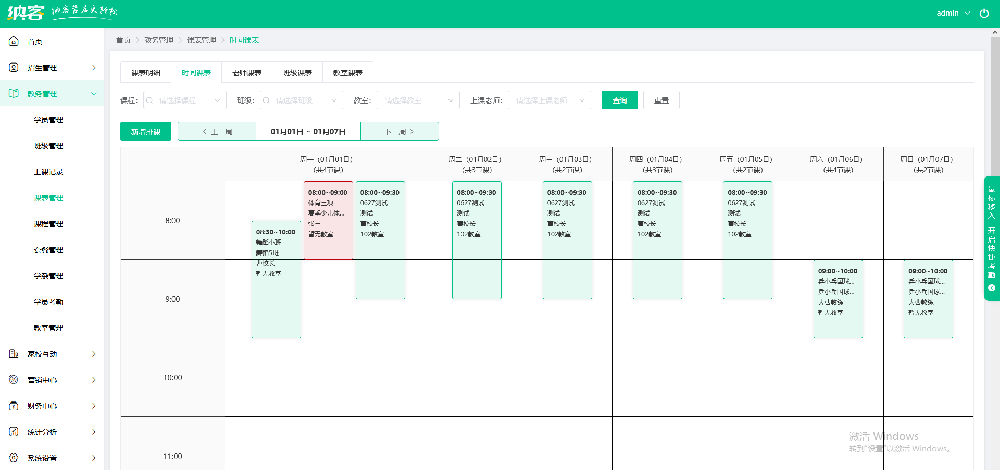Expand the 招生管理 sidebar menu chevron
Image resolution: width=1000 pixels, height=470 pixels.
94,68
